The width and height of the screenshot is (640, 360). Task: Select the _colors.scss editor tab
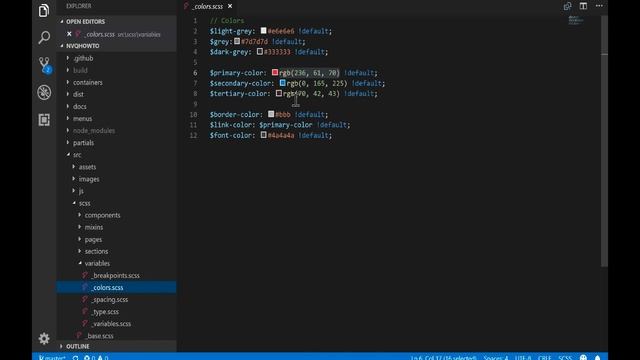208,7
